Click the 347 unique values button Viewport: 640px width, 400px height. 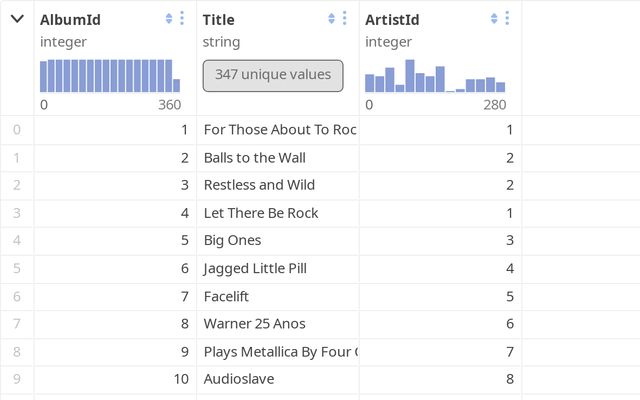[273, 75]
